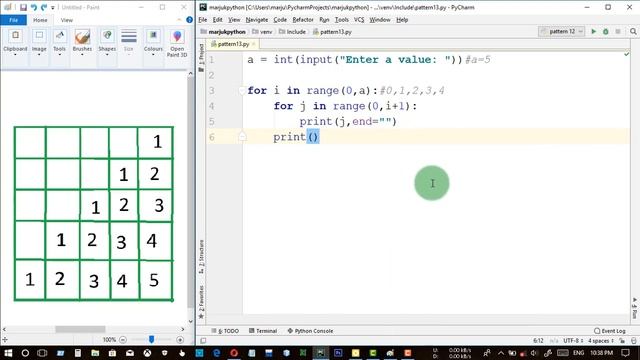Image resolution: width=640 pixels, height=360 pixels.
Task: Click the zoom out minus button in Paint
Action: point(123,340)
